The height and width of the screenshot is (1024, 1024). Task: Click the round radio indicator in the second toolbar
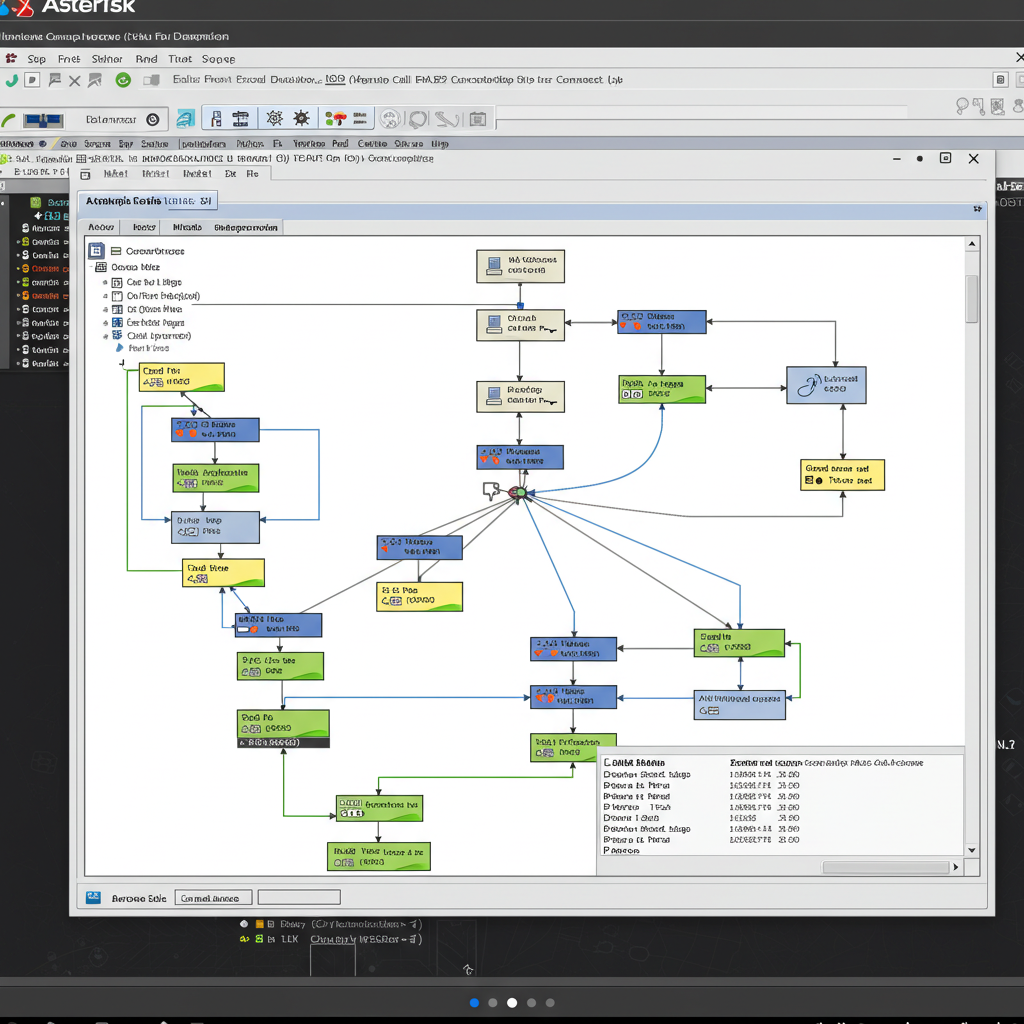153,119
